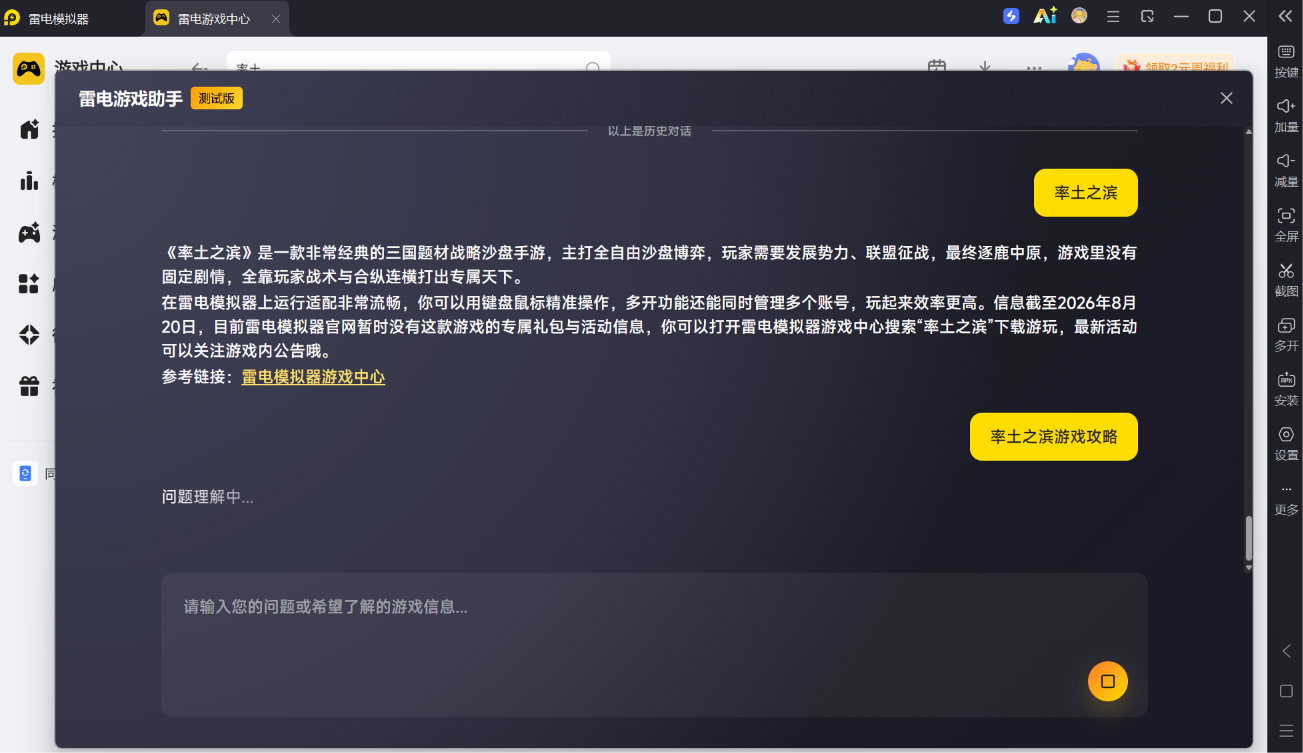Image resolution: width=1303 pixels, height=753 pixels.
Task: Click the gamepad icon in the game center sidebar
Action: [x=29, y=233]
